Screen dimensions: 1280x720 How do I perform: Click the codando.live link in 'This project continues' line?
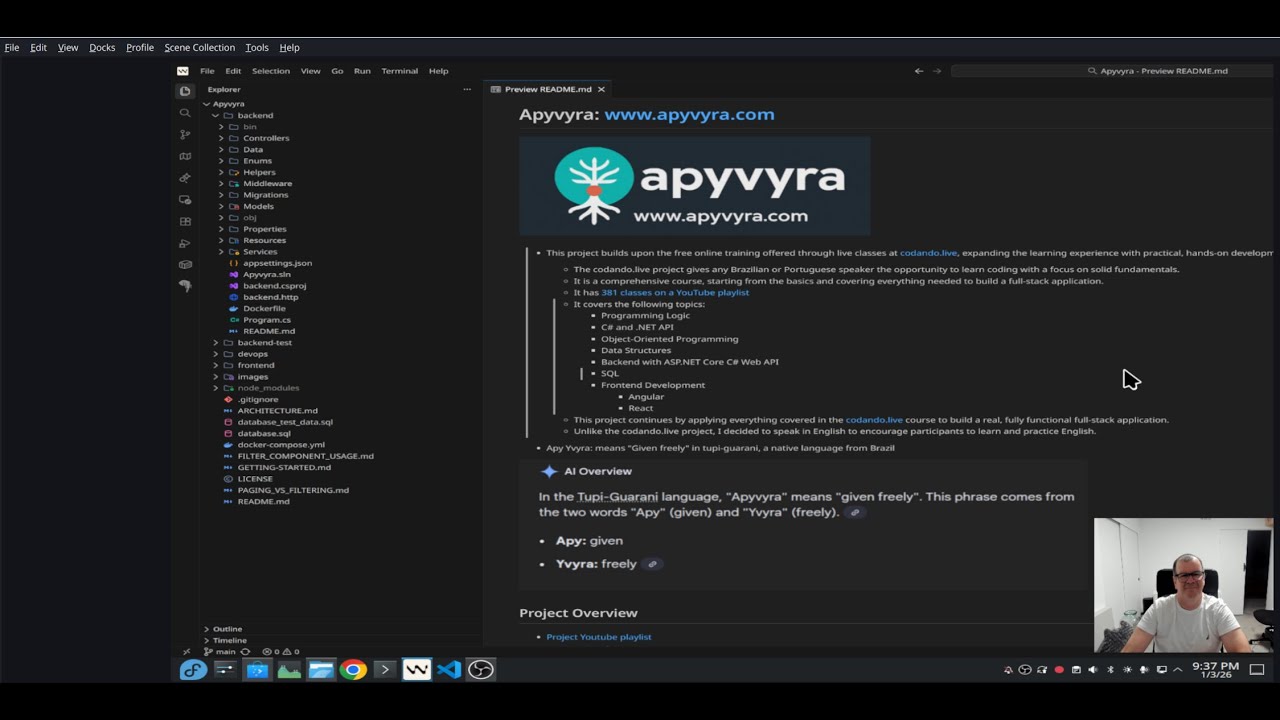pyautogui.click(x=874, y=420)
